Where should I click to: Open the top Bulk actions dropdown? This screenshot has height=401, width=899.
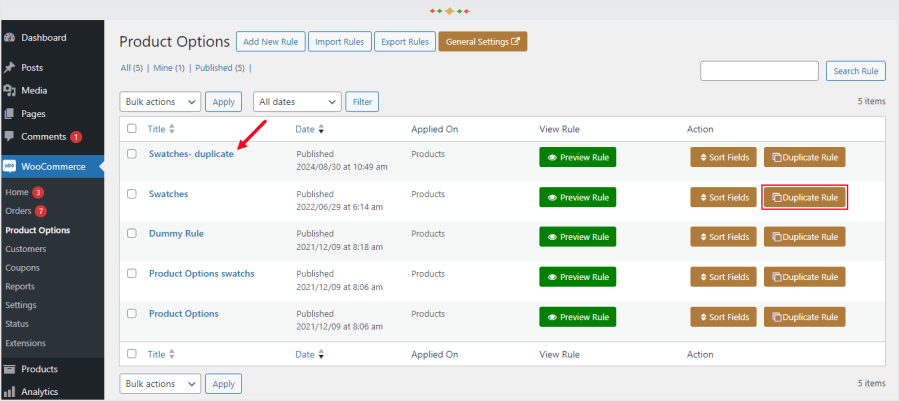pos(161,102)
